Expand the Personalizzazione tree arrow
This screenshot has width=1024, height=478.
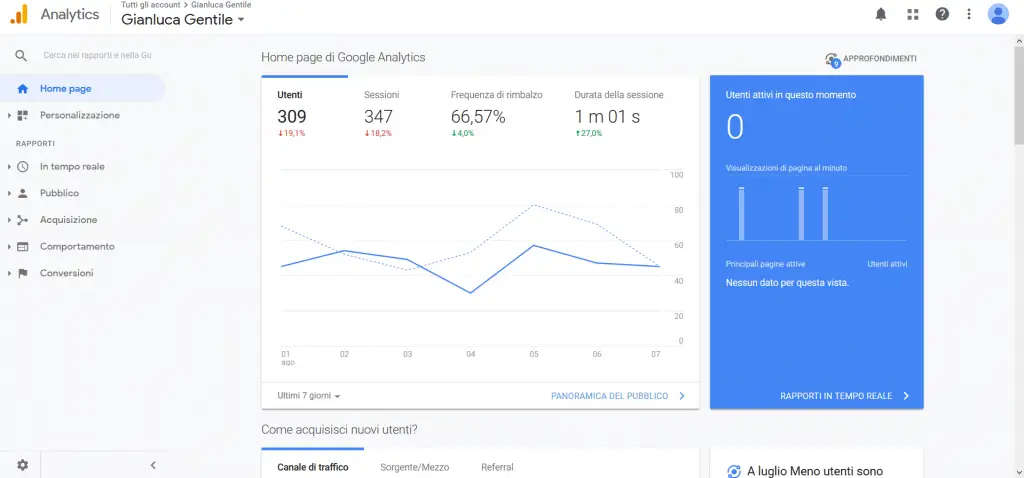point(9,116)
